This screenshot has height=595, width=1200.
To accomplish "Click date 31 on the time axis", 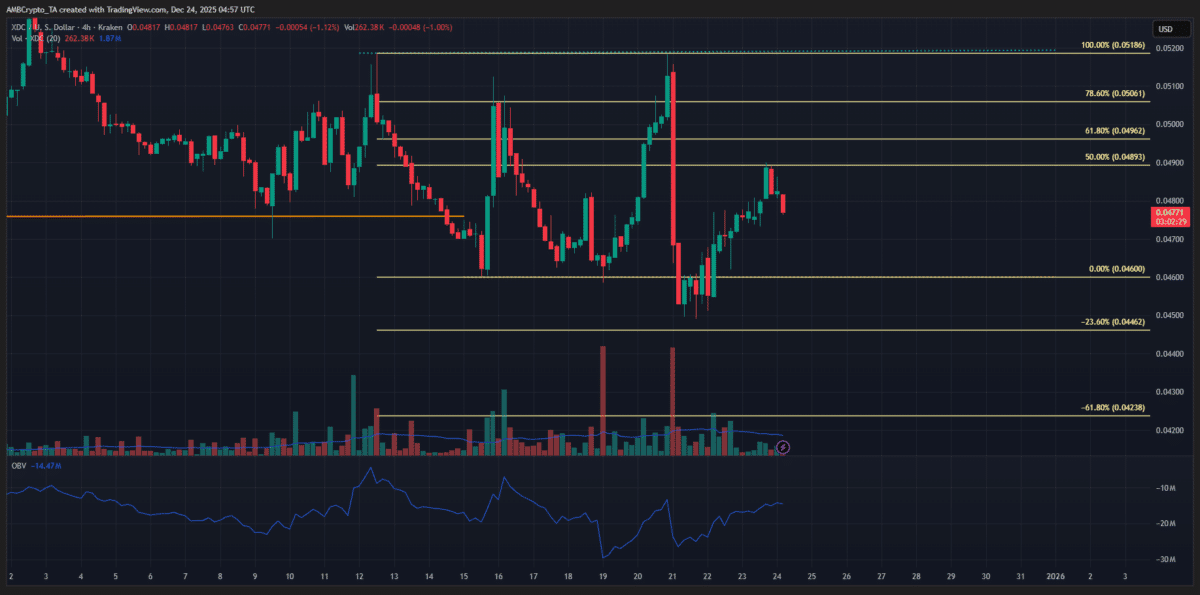I will tap(1020, 577).
